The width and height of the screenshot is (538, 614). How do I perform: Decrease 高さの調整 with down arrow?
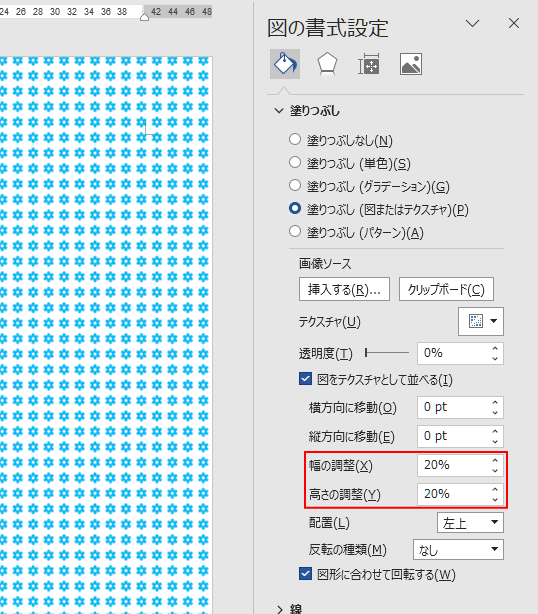pos(495,499)
